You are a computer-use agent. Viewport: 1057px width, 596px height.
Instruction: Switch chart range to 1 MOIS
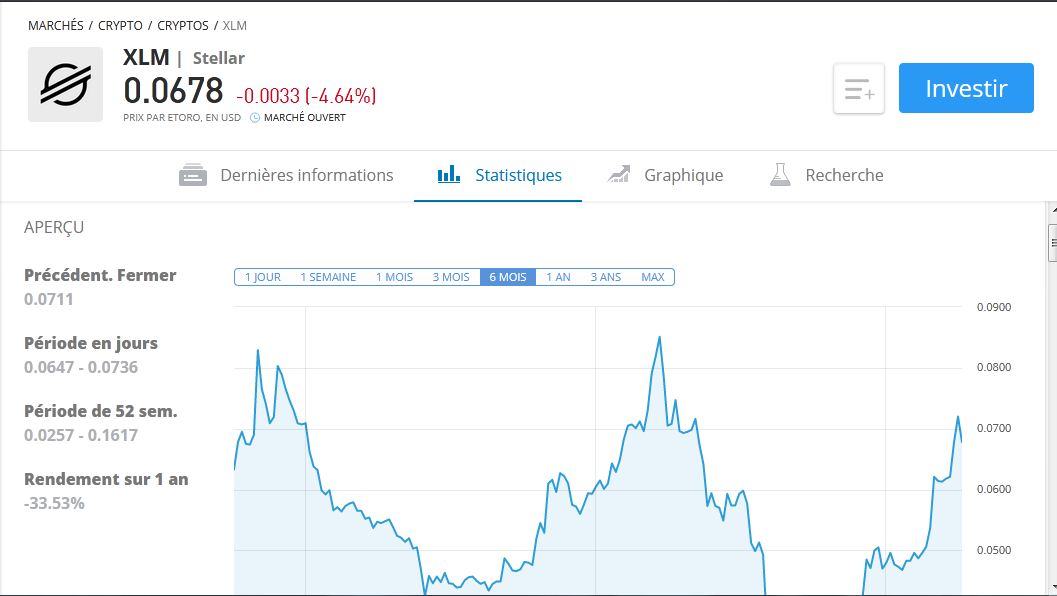(394, 277)
